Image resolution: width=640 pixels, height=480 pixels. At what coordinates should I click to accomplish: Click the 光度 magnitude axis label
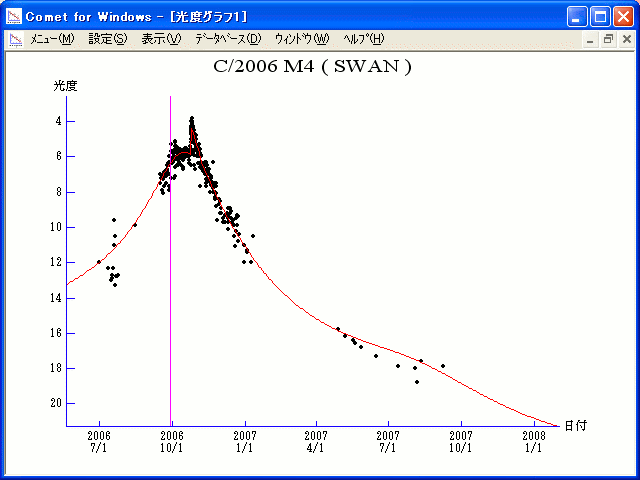tap(66, 86)
